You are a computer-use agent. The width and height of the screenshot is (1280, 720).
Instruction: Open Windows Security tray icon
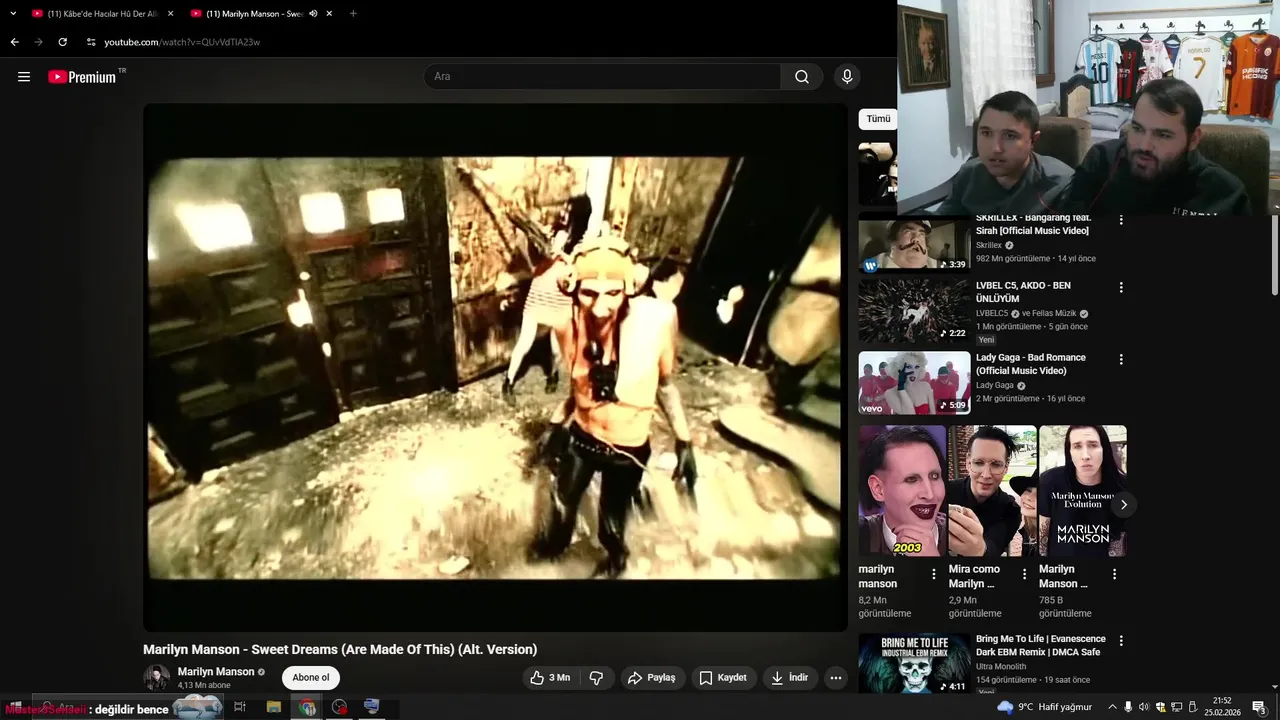[x=1160, y=707]
